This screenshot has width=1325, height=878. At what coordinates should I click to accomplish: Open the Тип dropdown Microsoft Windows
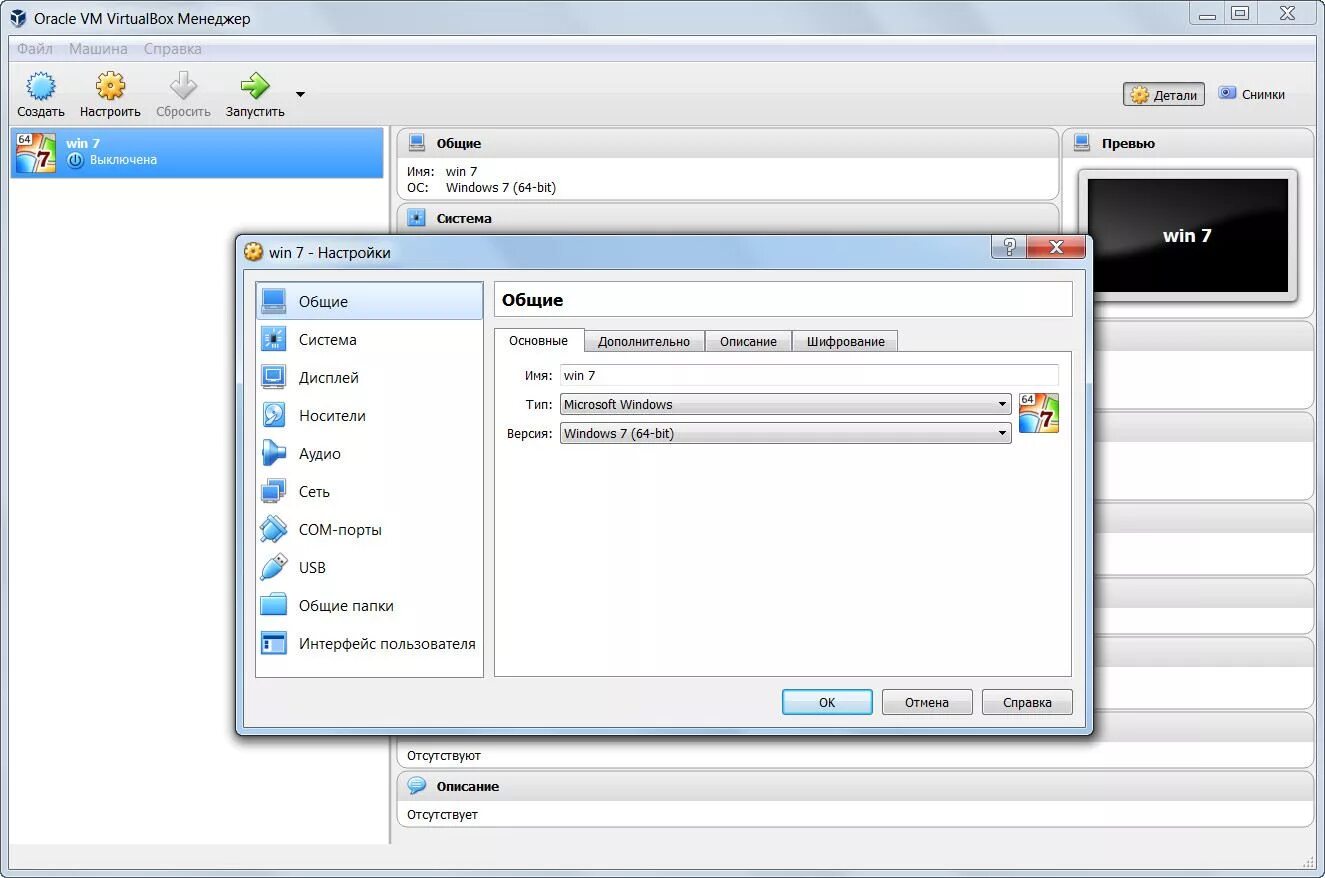tap(785, 404)
